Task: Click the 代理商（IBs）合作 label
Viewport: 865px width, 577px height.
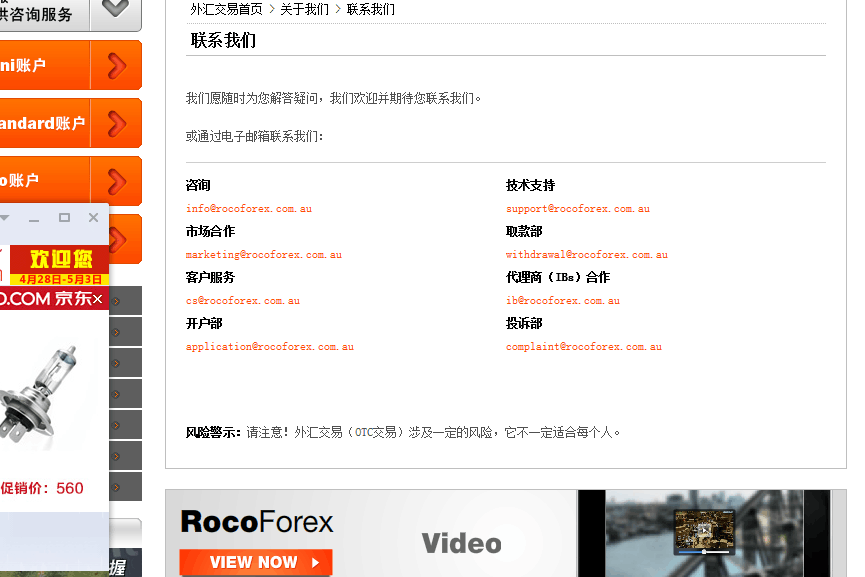Action: (x=558, y=277)
